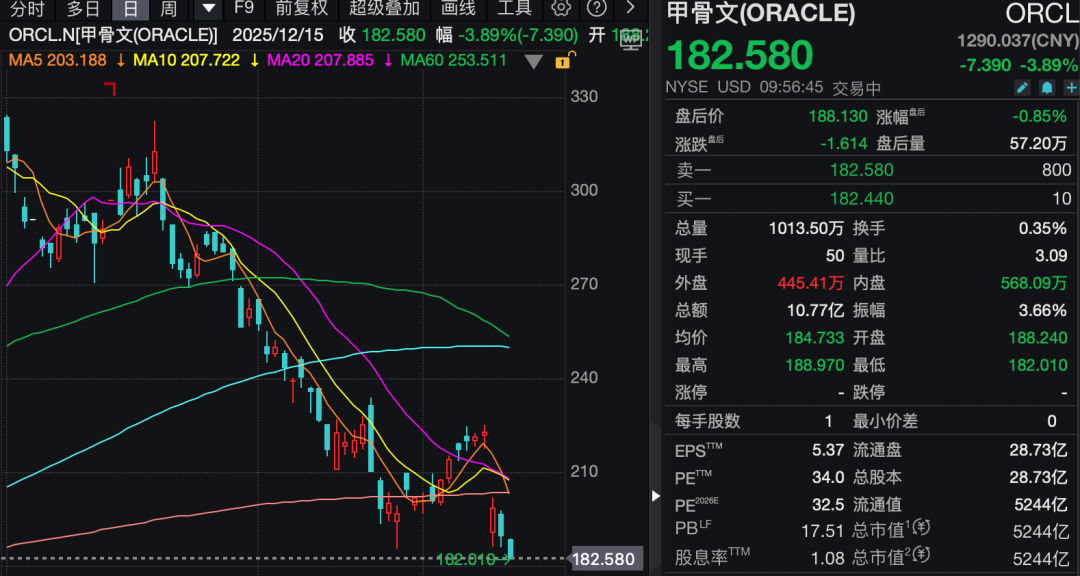
Task: Click the 总股本 28.73亿 value
Action: tap(1039, 477)
